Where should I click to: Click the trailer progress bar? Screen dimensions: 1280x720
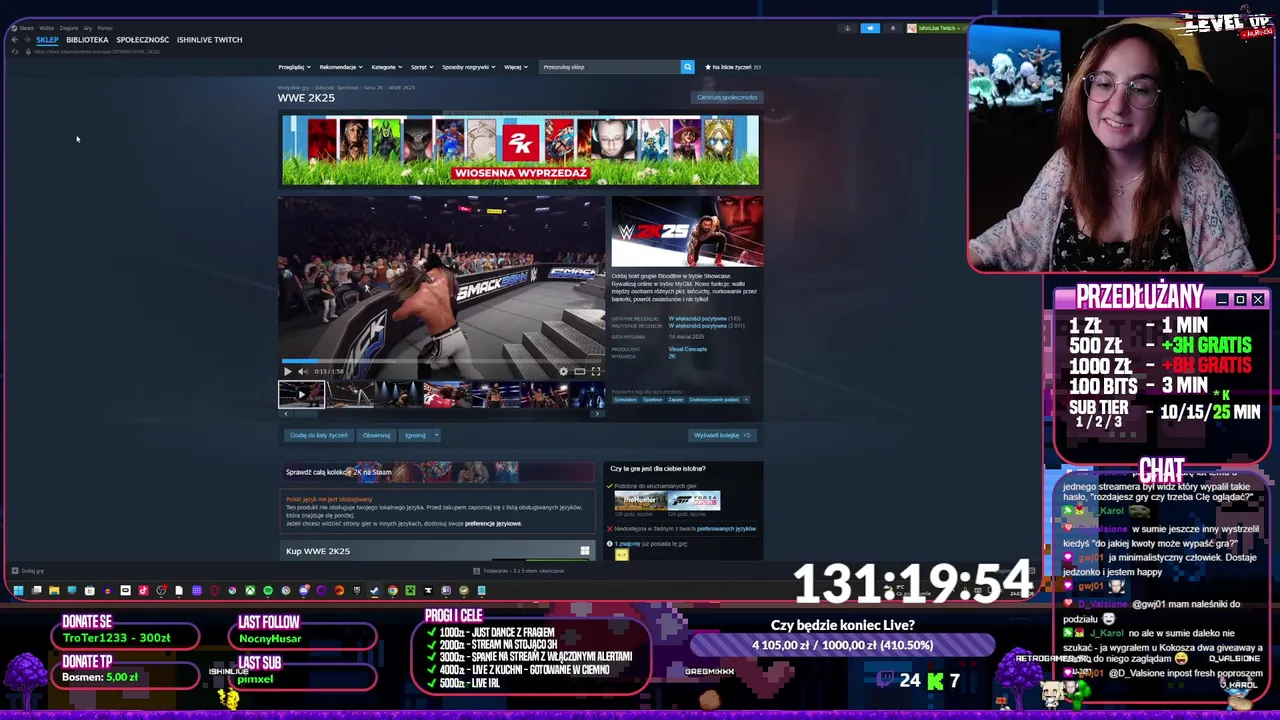(441, 361)
